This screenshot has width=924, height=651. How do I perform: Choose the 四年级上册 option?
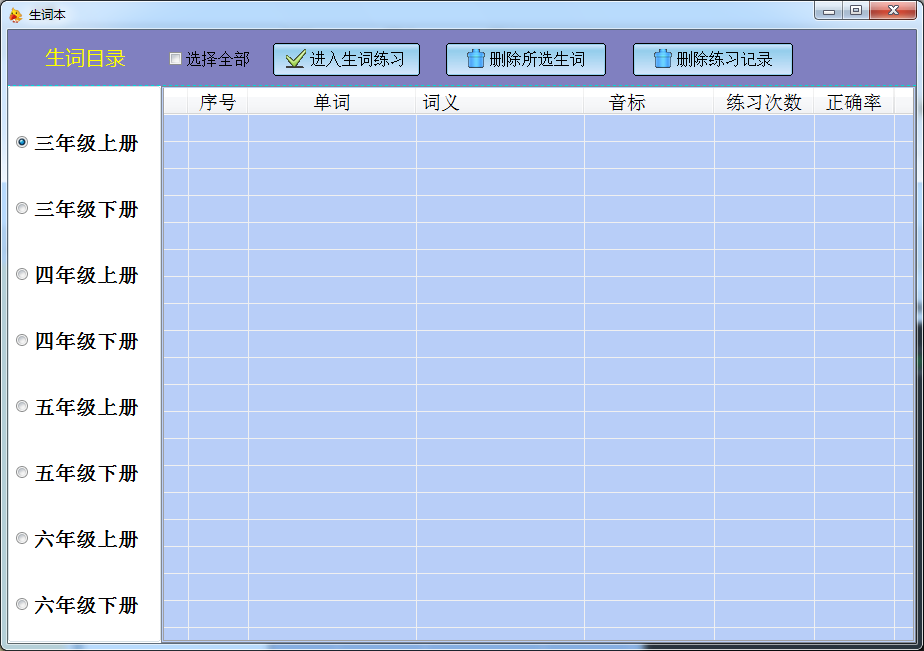coord(22,275)
